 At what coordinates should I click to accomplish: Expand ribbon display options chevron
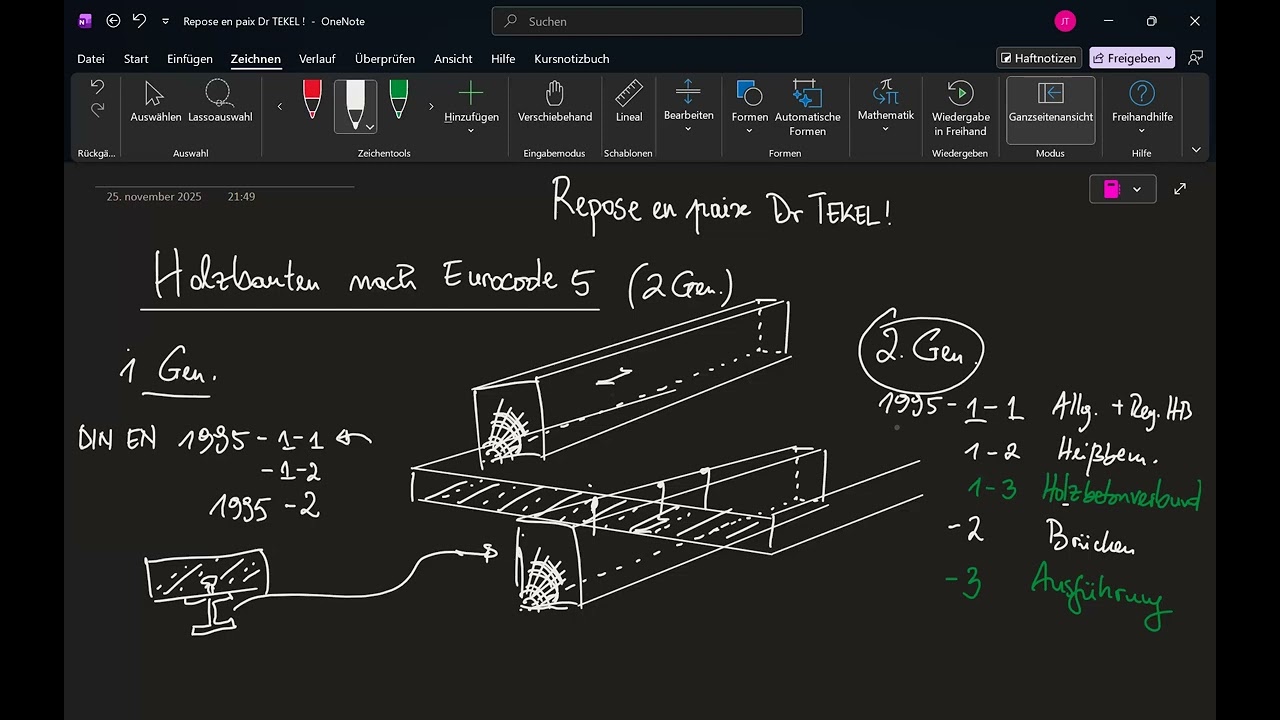point(1196,149)
